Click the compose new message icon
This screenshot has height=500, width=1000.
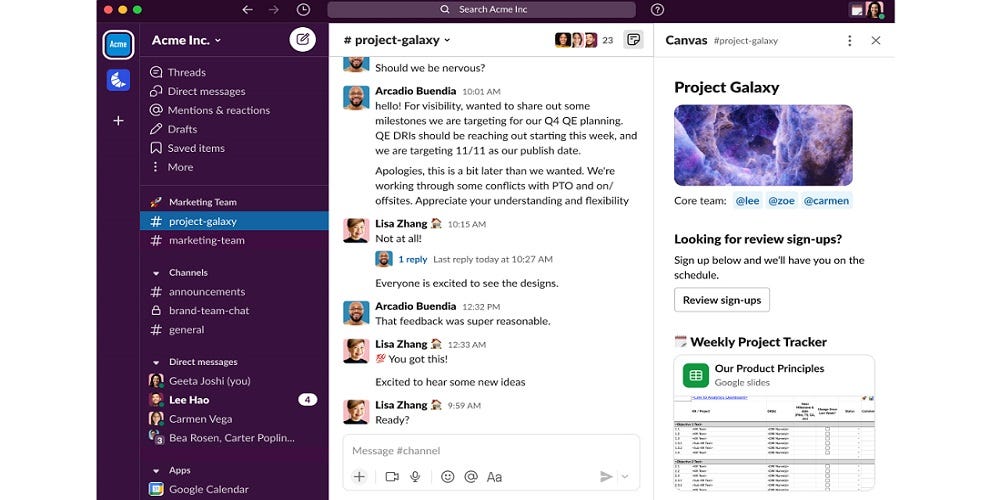(x=302, y=40)
